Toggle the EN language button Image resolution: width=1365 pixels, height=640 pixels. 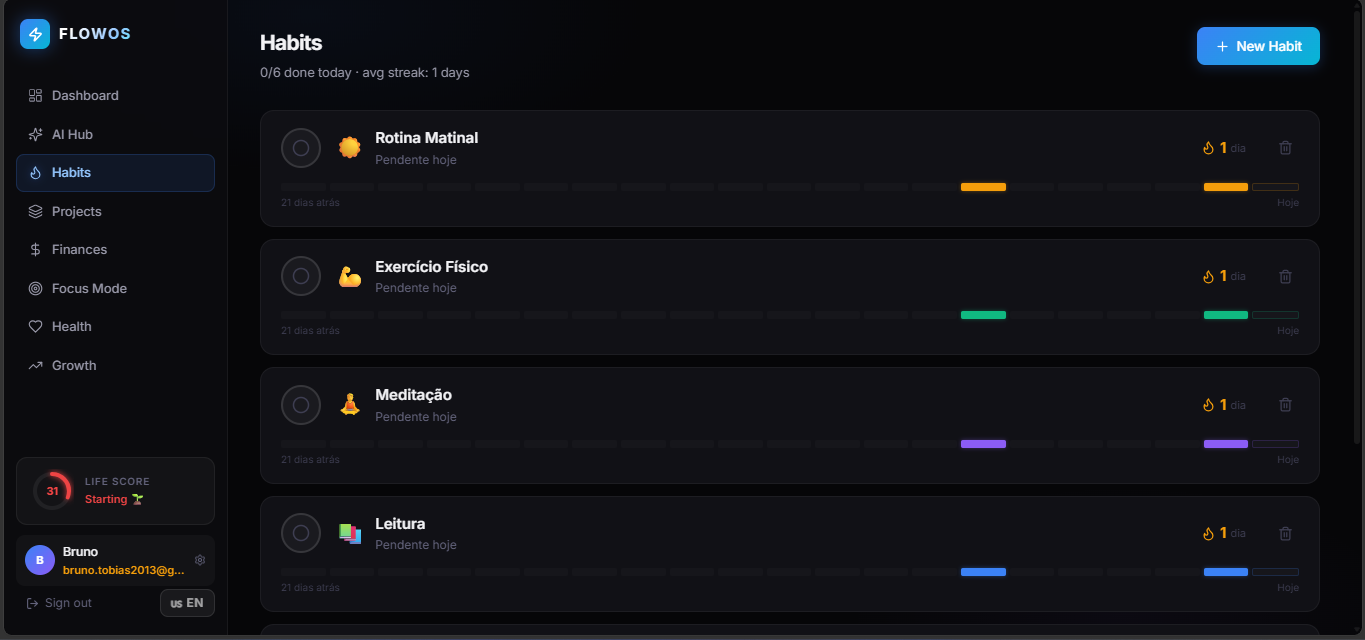187,603
